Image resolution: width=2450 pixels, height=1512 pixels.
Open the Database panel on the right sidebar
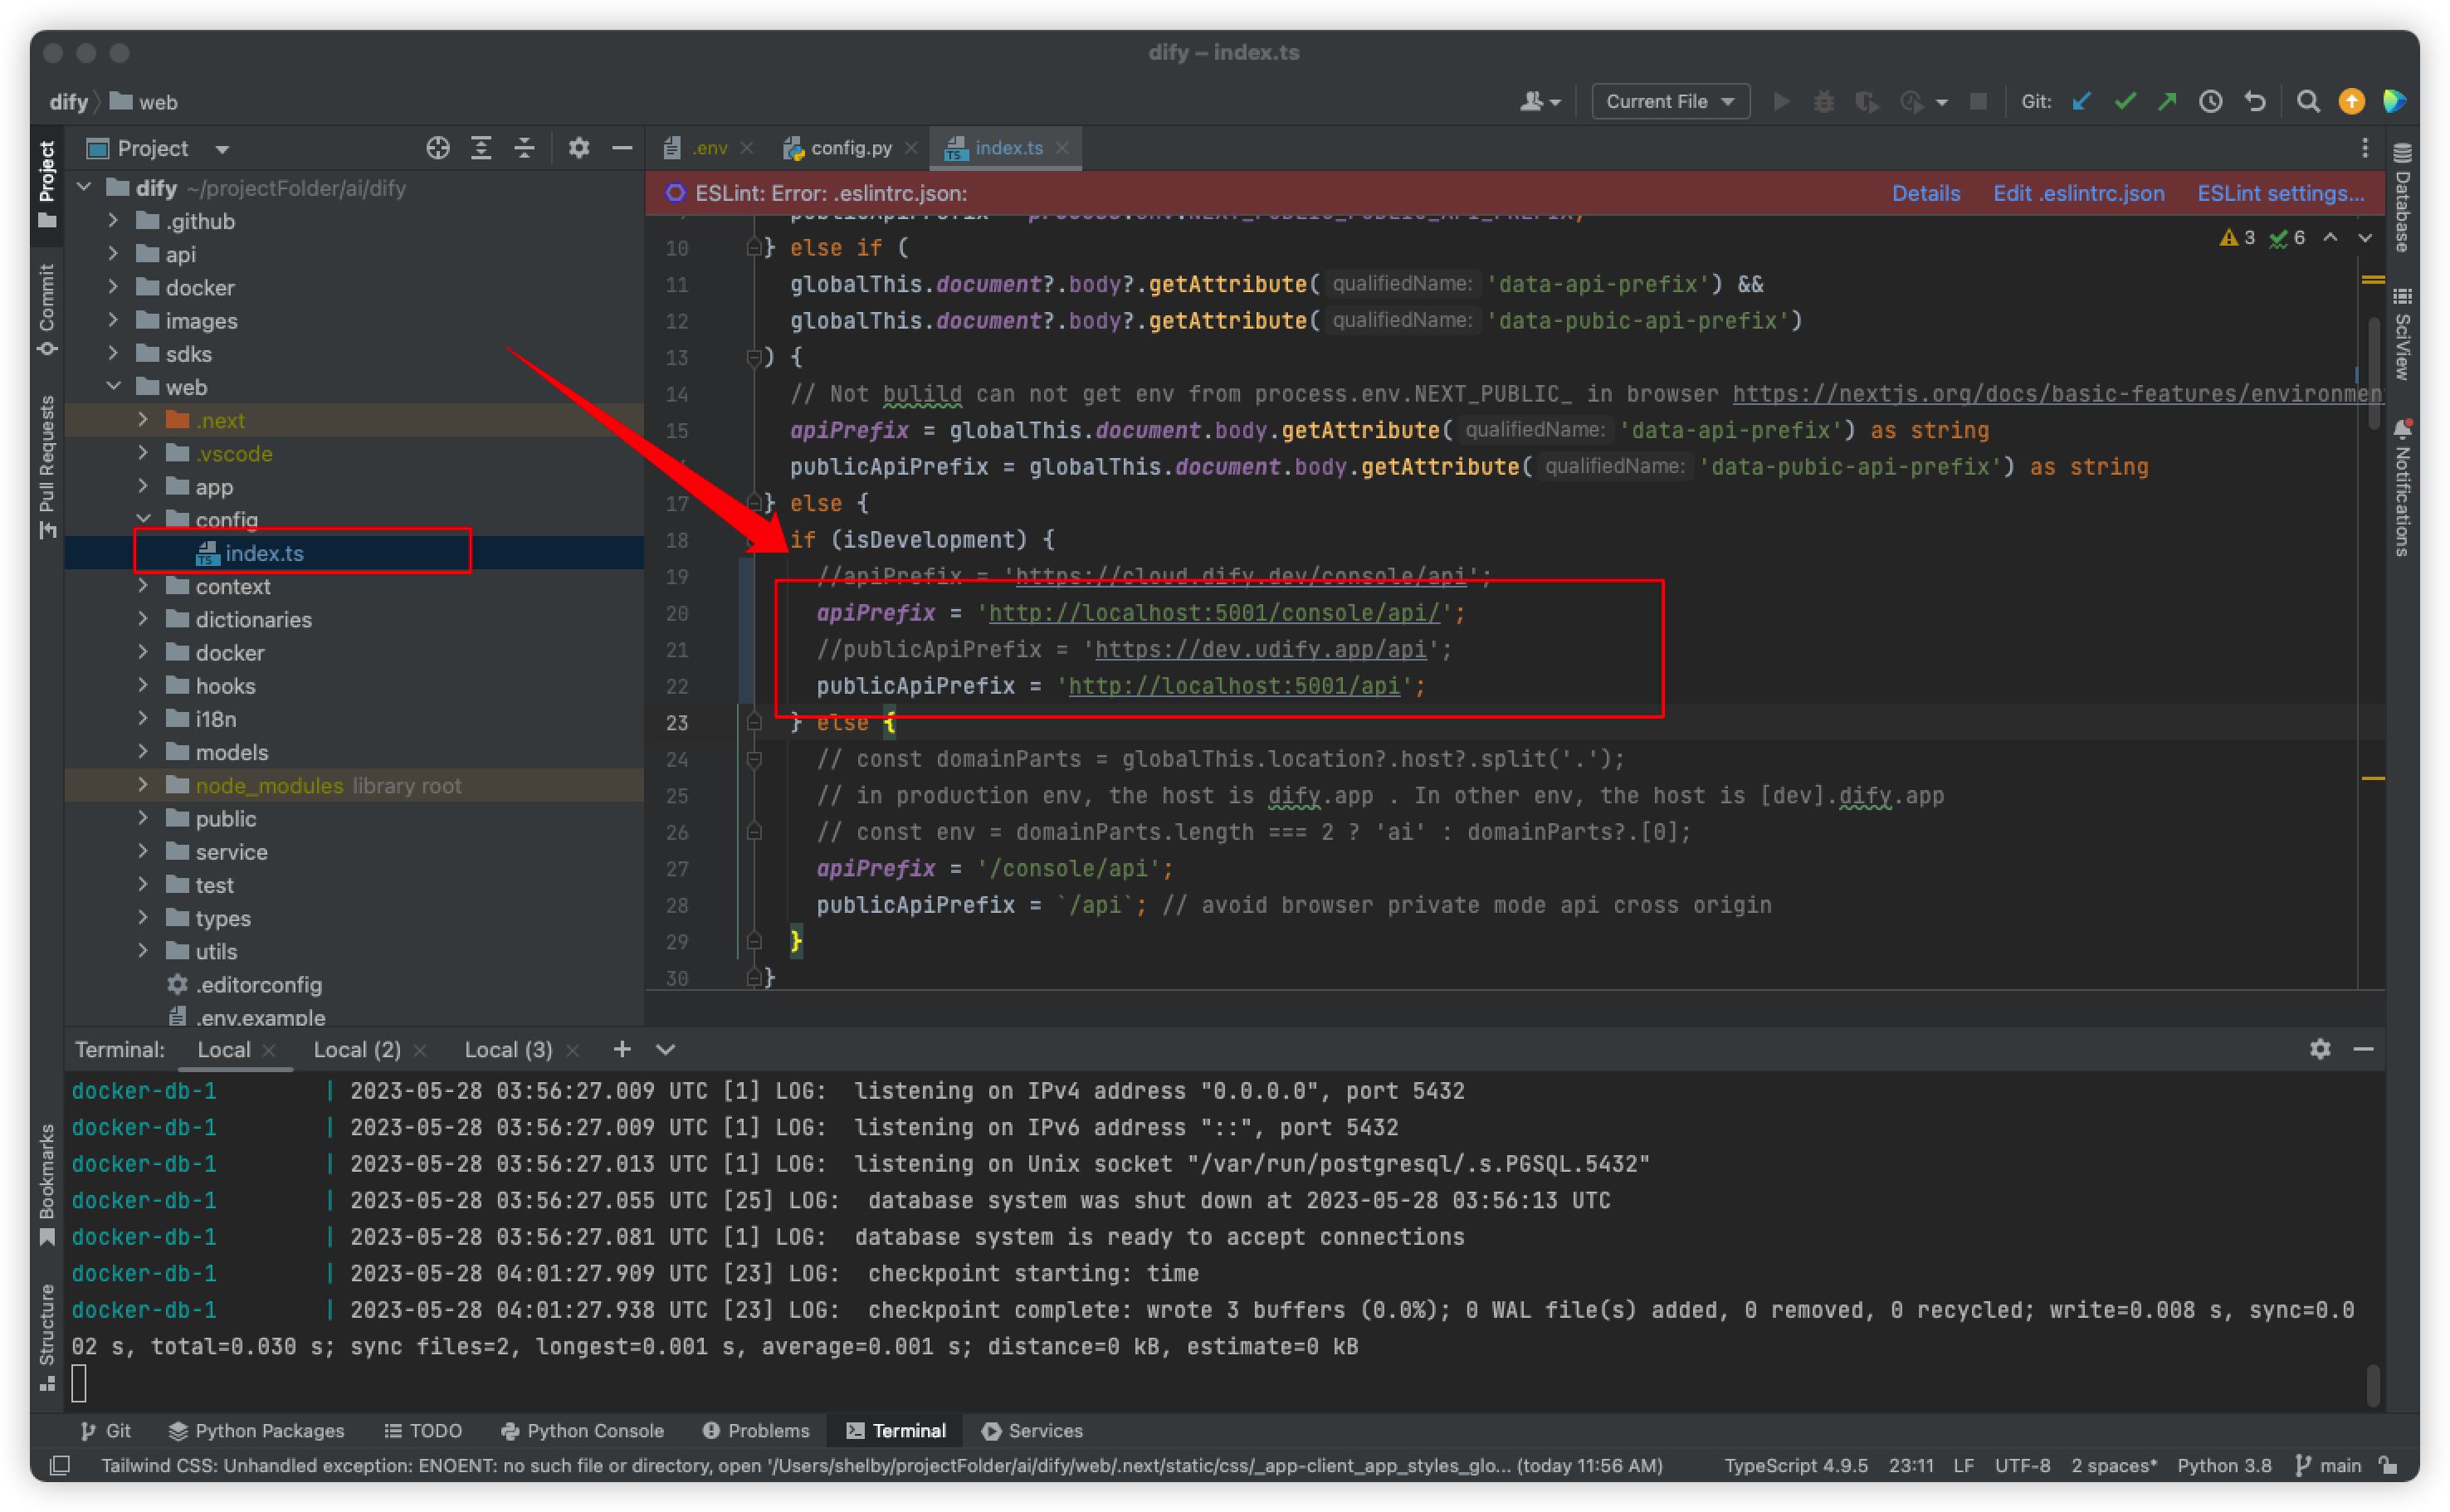tap(2404, 200)
